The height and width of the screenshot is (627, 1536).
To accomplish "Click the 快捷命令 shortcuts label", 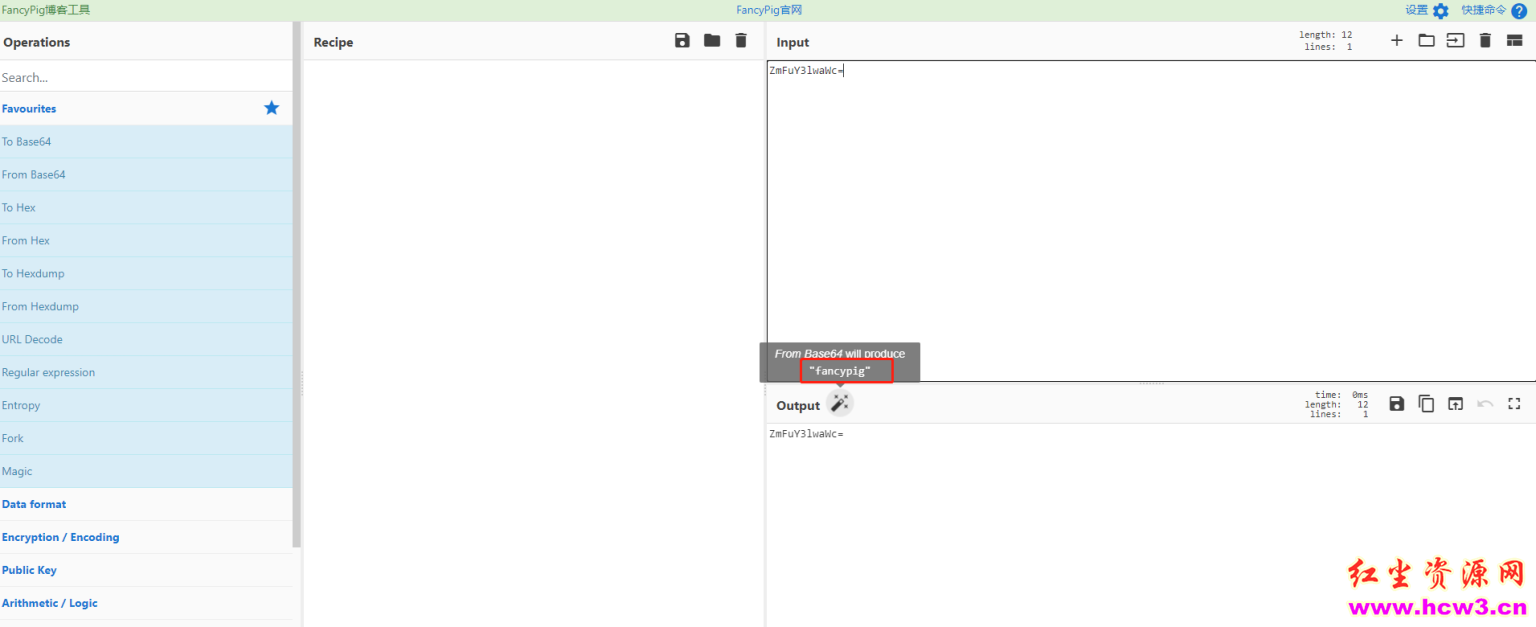I will [1483, 10].
